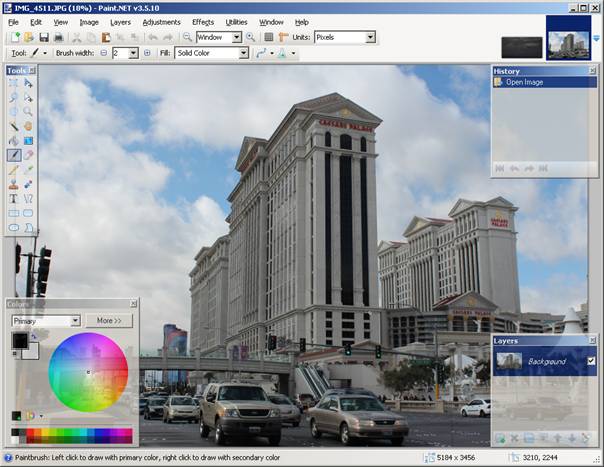Screen dimensions: 604x467
Task: Click the More >> button in Colors
Action: tap(109, 321)
